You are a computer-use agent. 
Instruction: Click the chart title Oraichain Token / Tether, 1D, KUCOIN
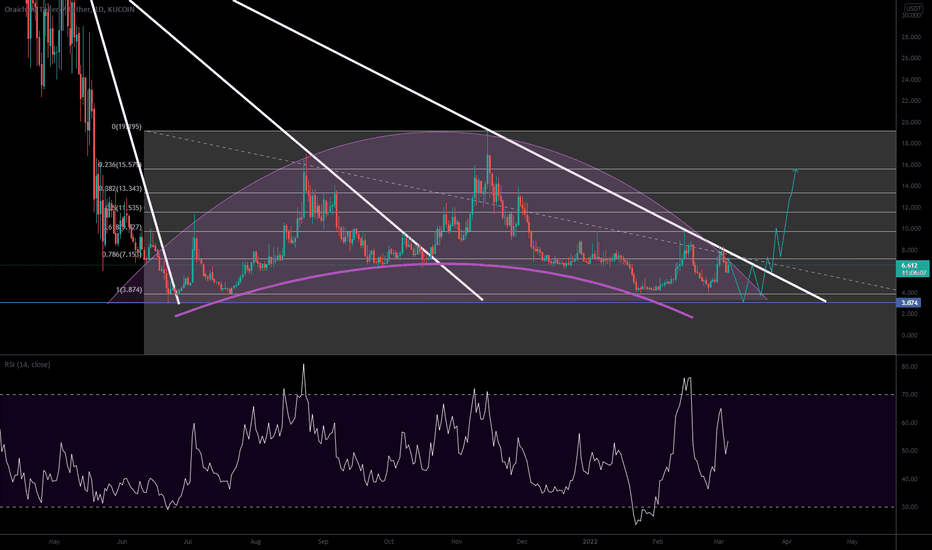coord(69,10)
